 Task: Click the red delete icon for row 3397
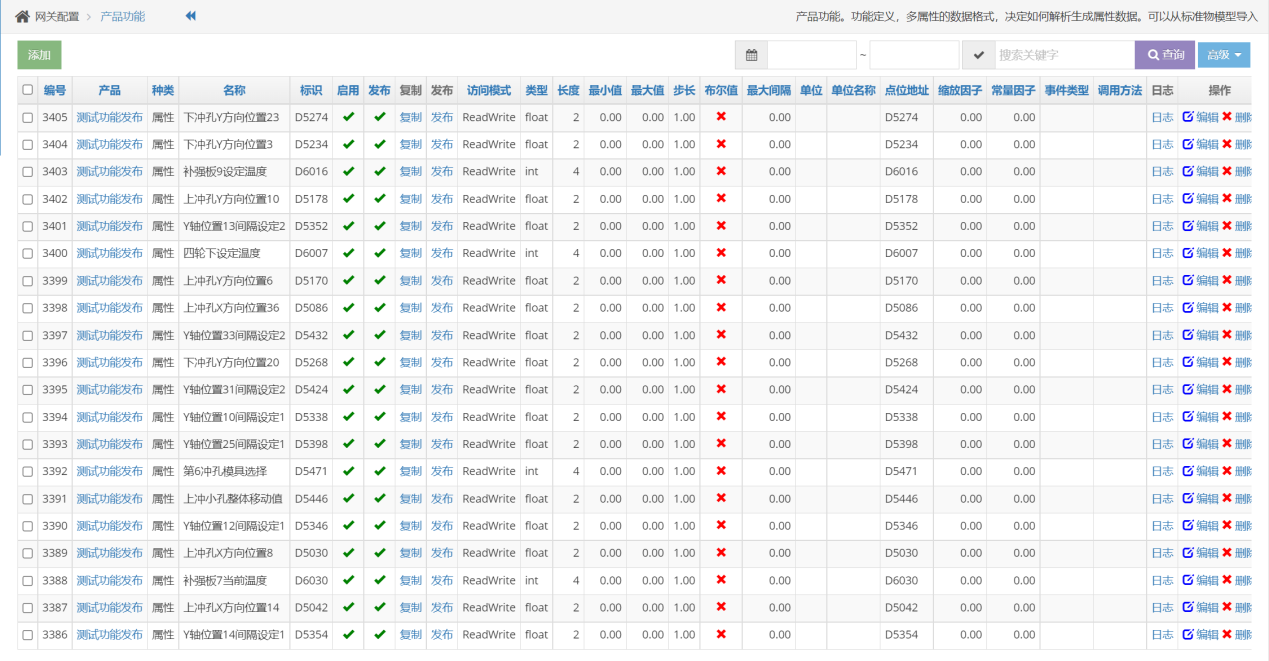pos(1227,335)
